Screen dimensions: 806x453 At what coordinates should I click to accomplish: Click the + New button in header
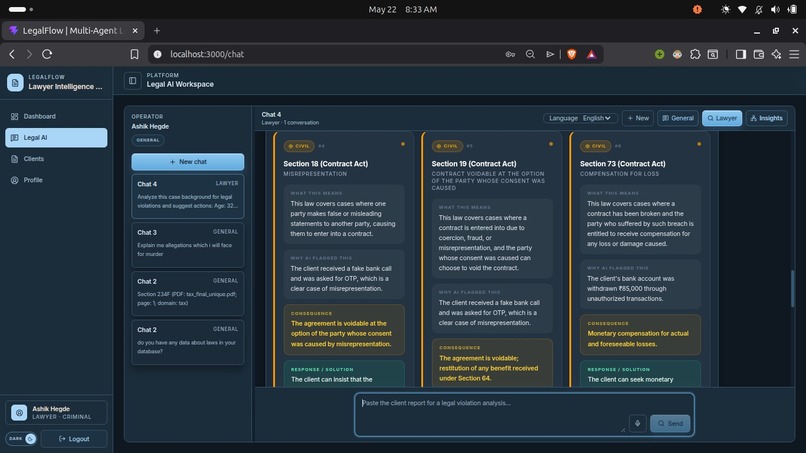tap(638, 118)
